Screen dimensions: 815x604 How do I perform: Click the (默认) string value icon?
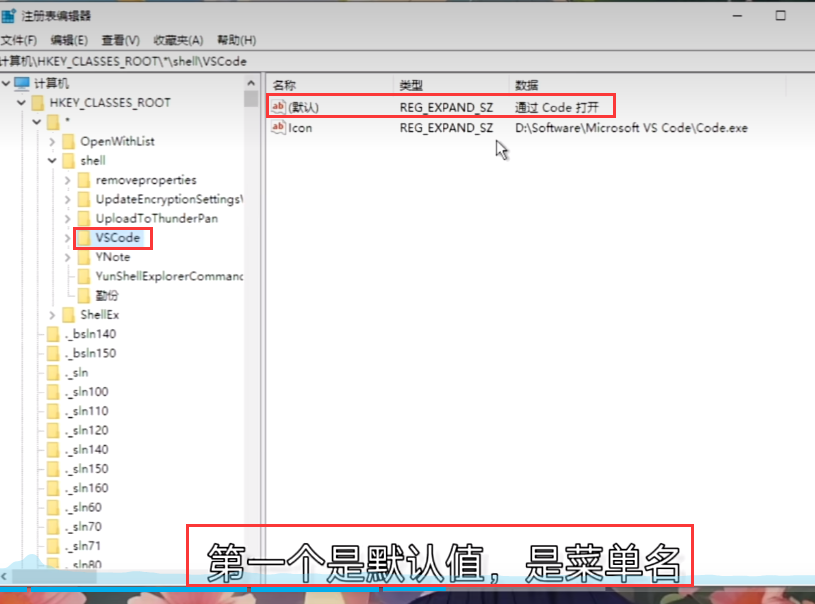point(279,107)
